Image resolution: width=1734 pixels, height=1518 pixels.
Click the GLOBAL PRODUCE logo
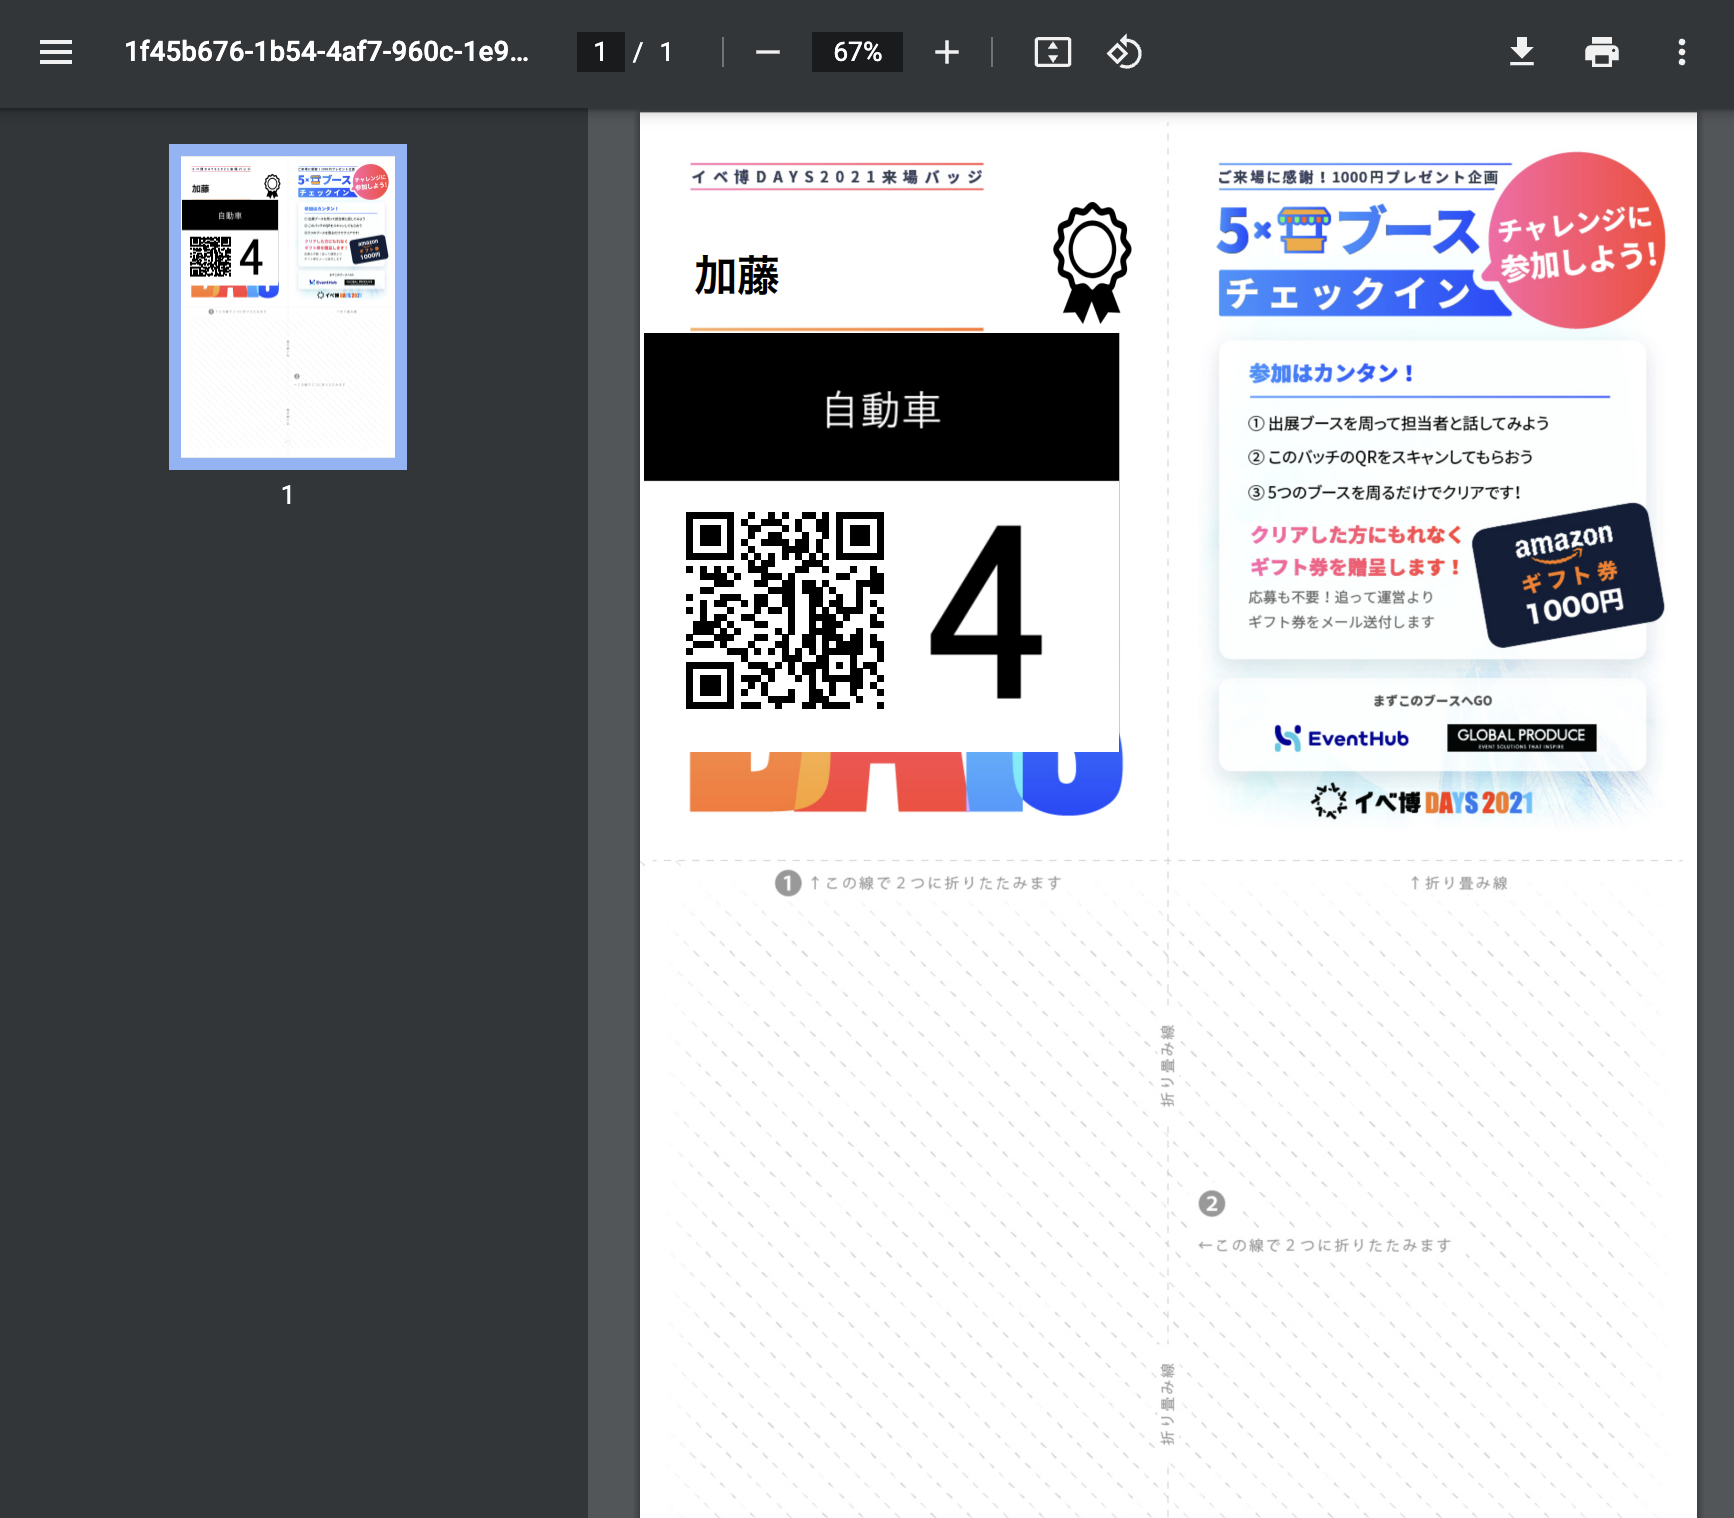[1521, 737]
